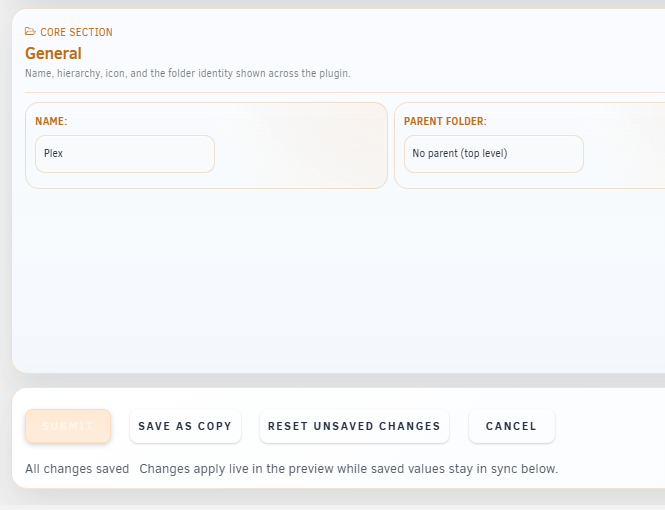Click the 'PARENT FOLDER:' label
Image resolution: width=665 pixels, height=510 pixels.
click(x=445, y=121)
